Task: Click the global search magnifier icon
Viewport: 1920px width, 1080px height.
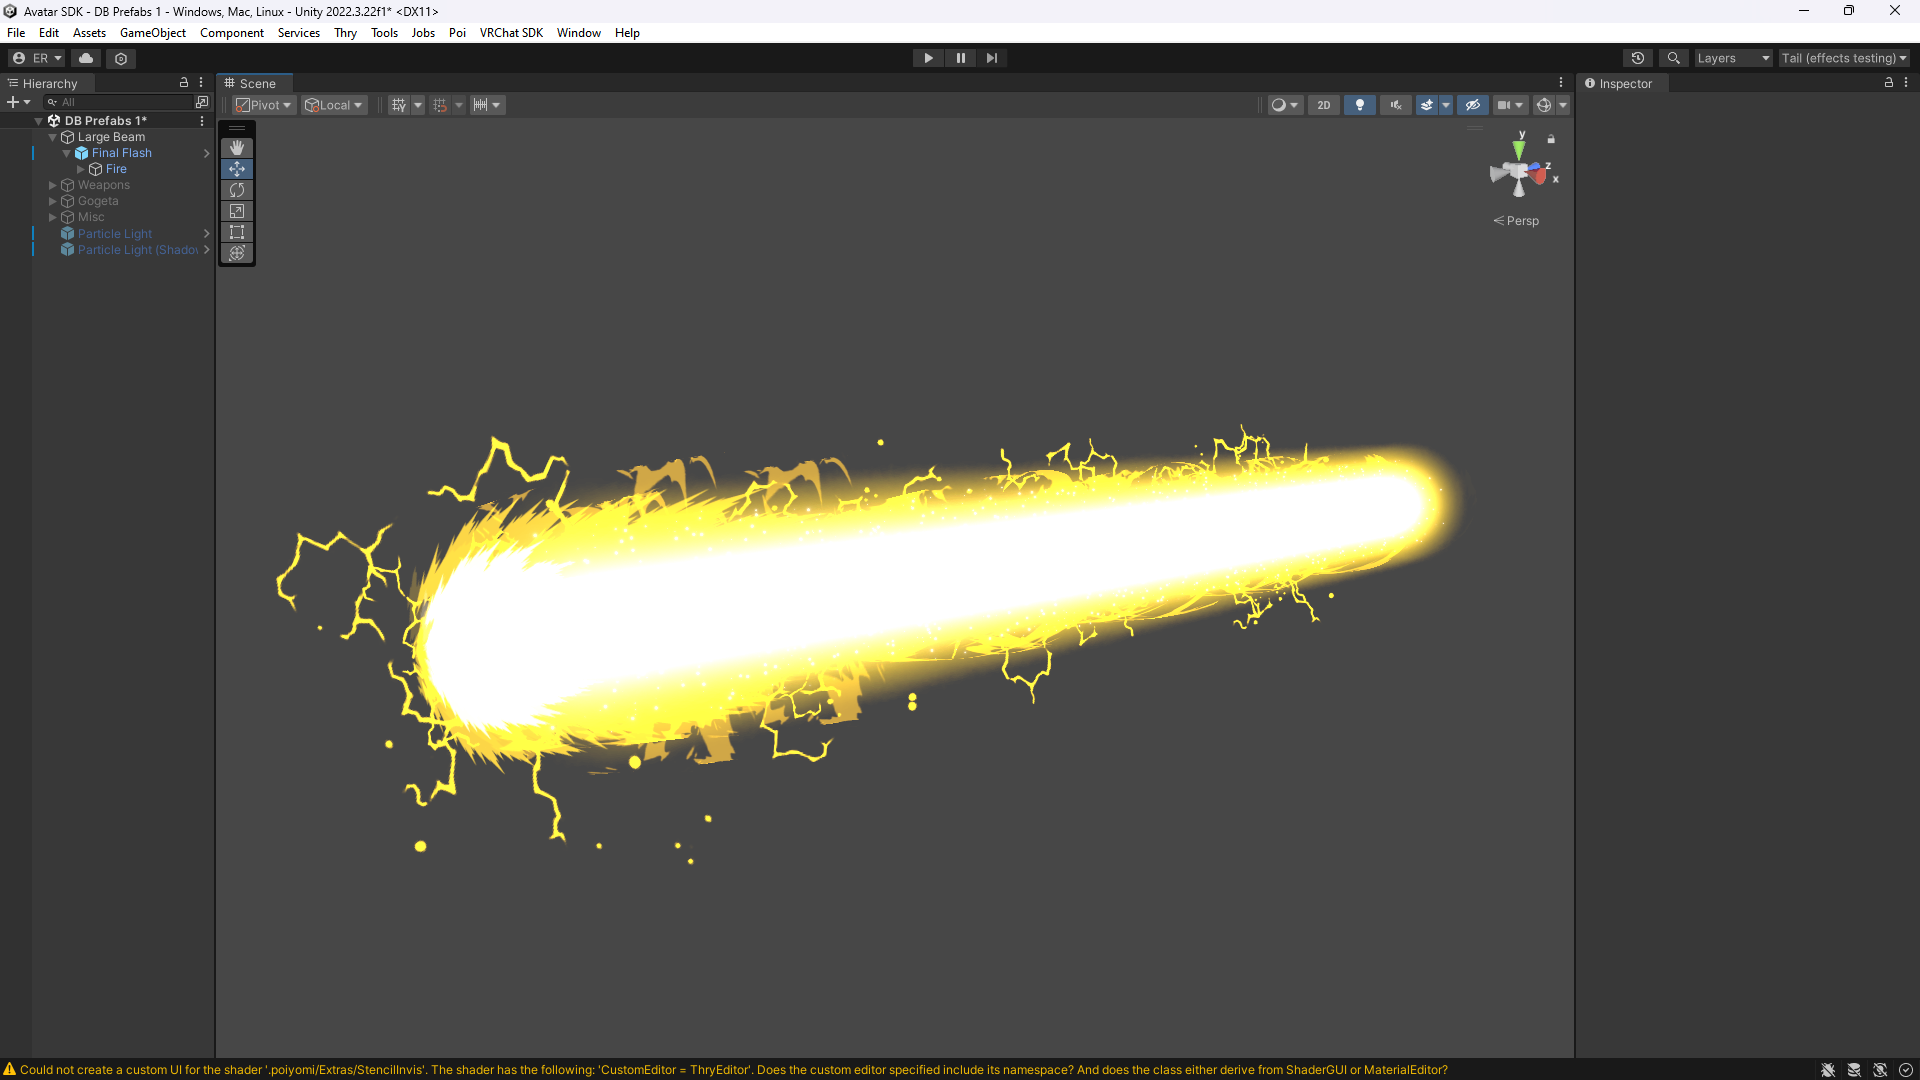Action: click(x=1673, y=58)
